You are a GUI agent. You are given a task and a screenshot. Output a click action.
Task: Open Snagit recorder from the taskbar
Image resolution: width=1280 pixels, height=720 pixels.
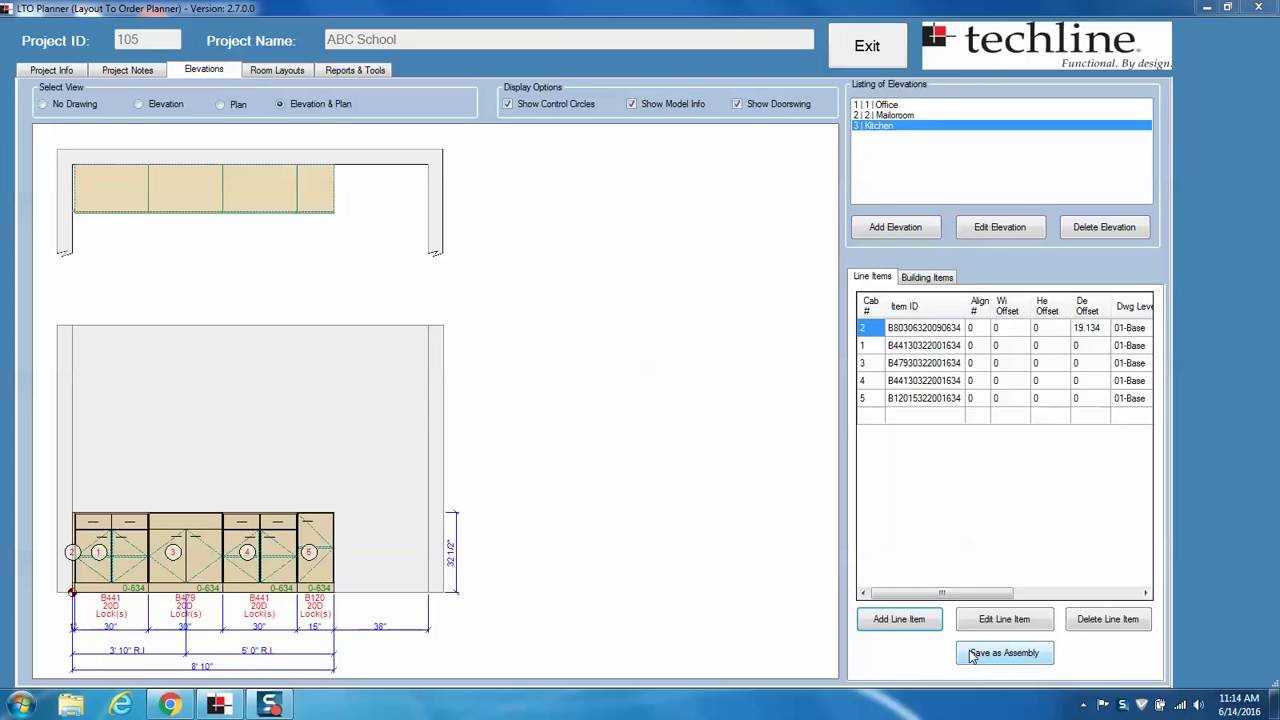(269, 705)
